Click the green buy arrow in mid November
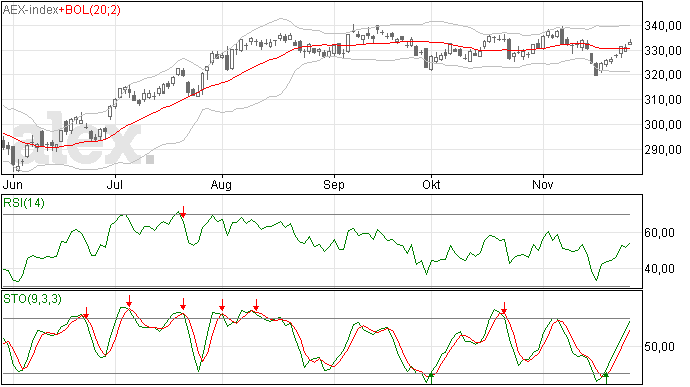The image size is (690, 387). tap(606, 378)
